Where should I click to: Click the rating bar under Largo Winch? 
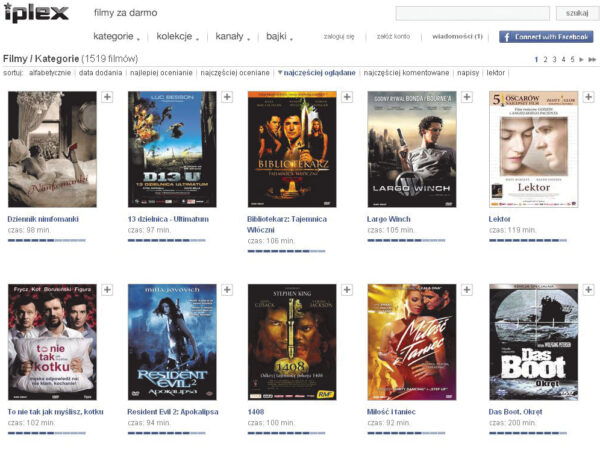(406, 241)
